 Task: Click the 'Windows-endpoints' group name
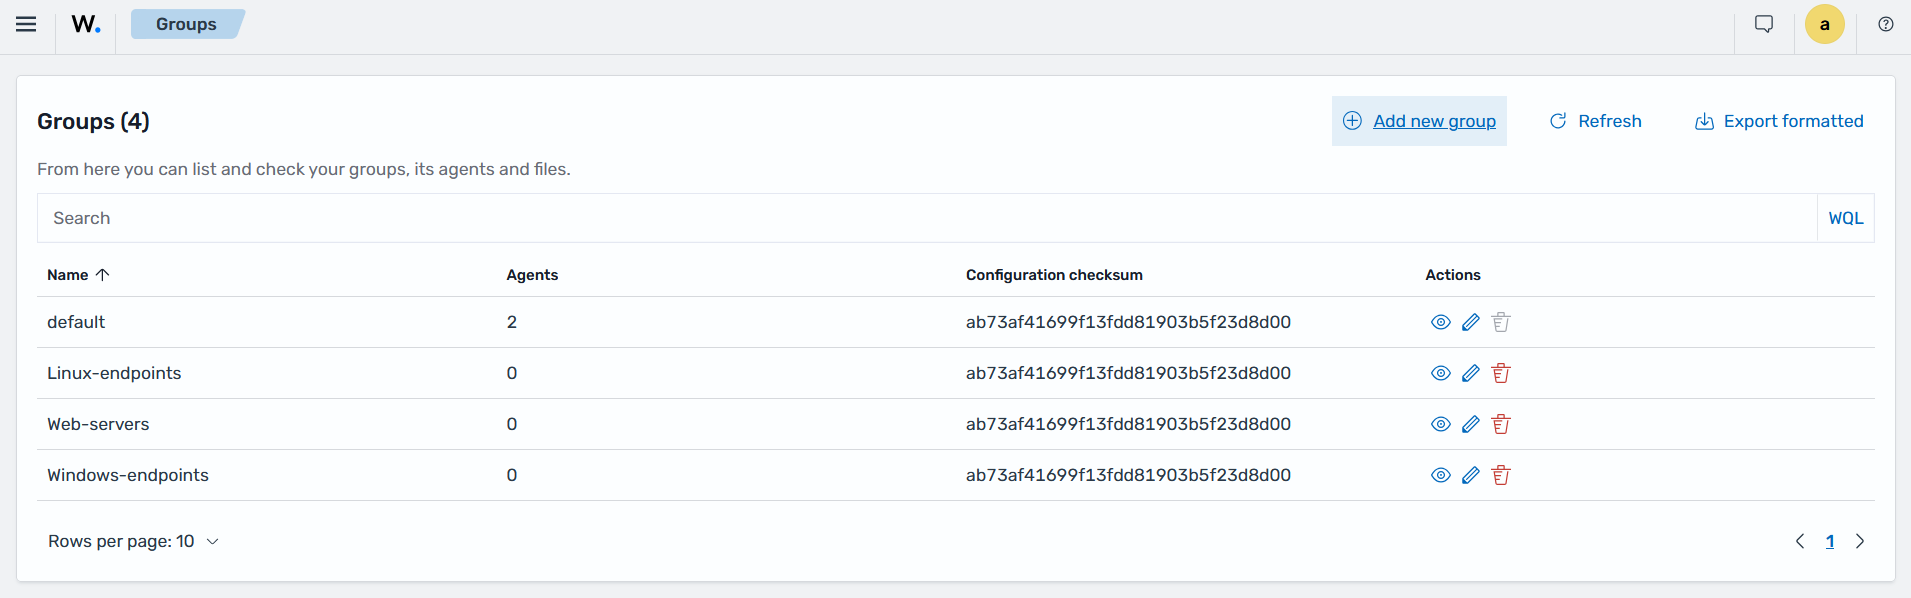pyautogui.click(x=128, y=475)
